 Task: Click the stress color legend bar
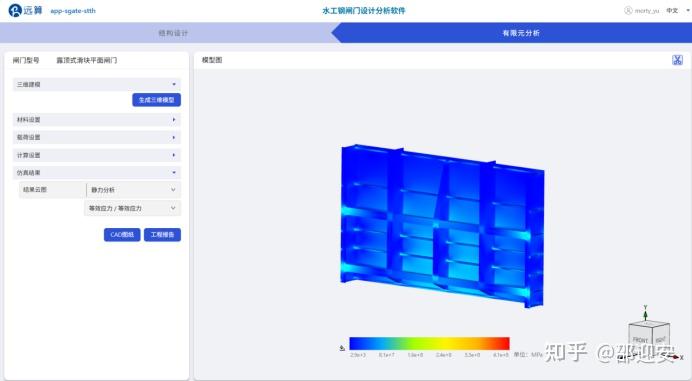429,343
